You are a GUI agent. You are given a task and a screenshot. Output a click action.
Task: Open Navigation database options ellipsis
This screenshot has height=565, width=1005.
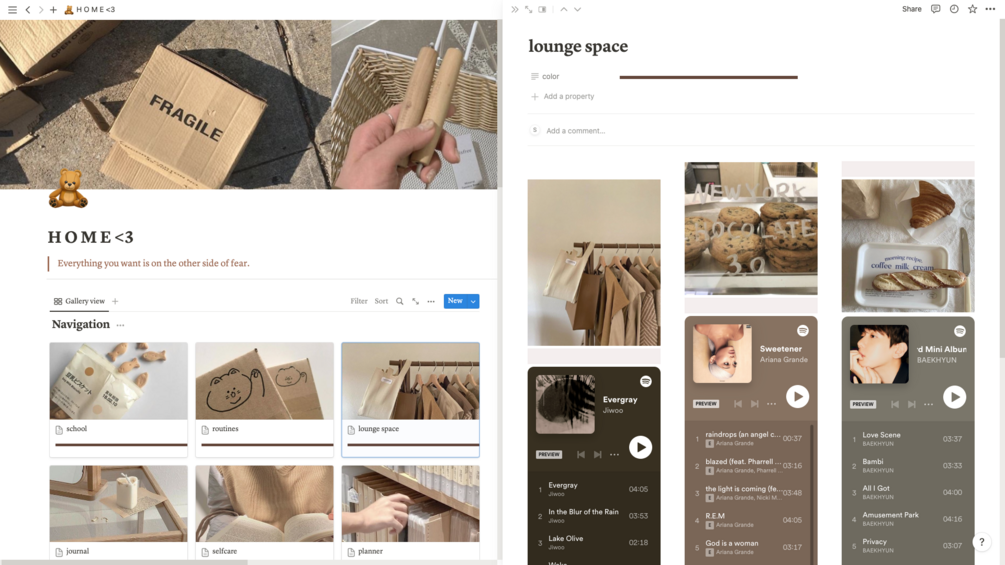click(x=120, y=325)
